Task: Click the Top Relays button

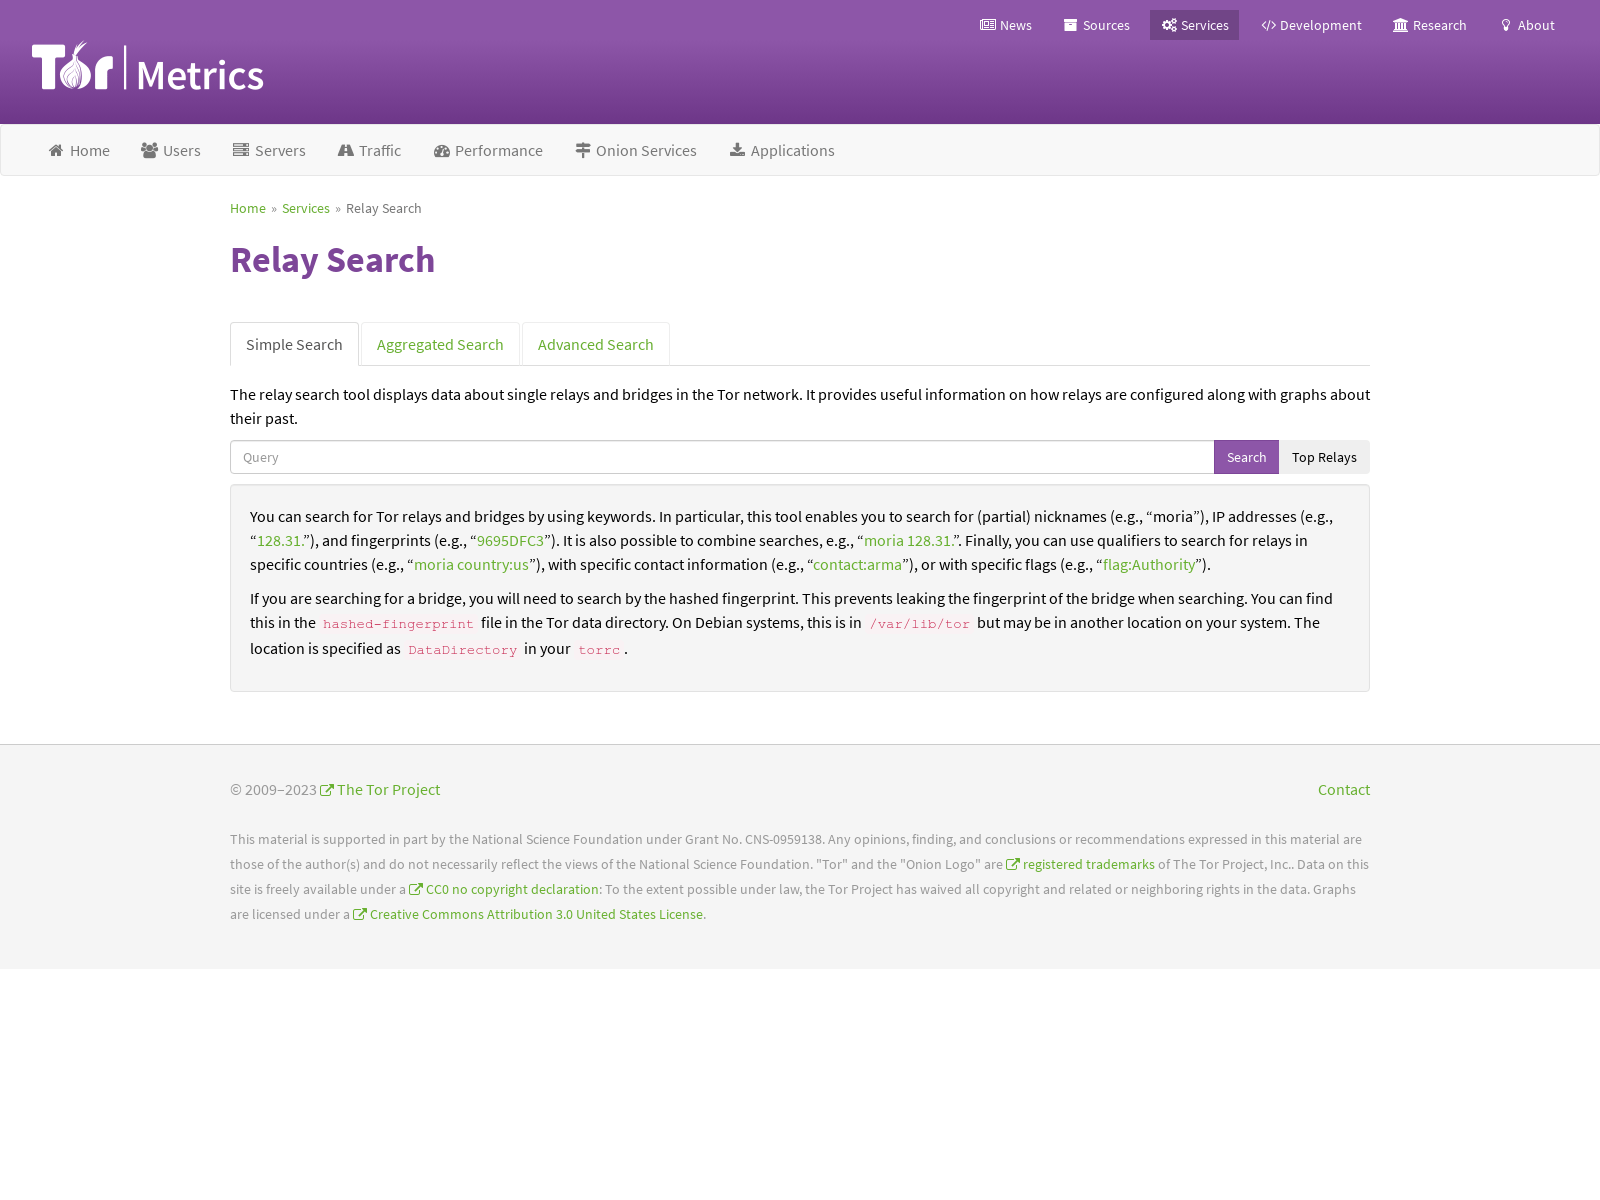Action: (1324, 457)
